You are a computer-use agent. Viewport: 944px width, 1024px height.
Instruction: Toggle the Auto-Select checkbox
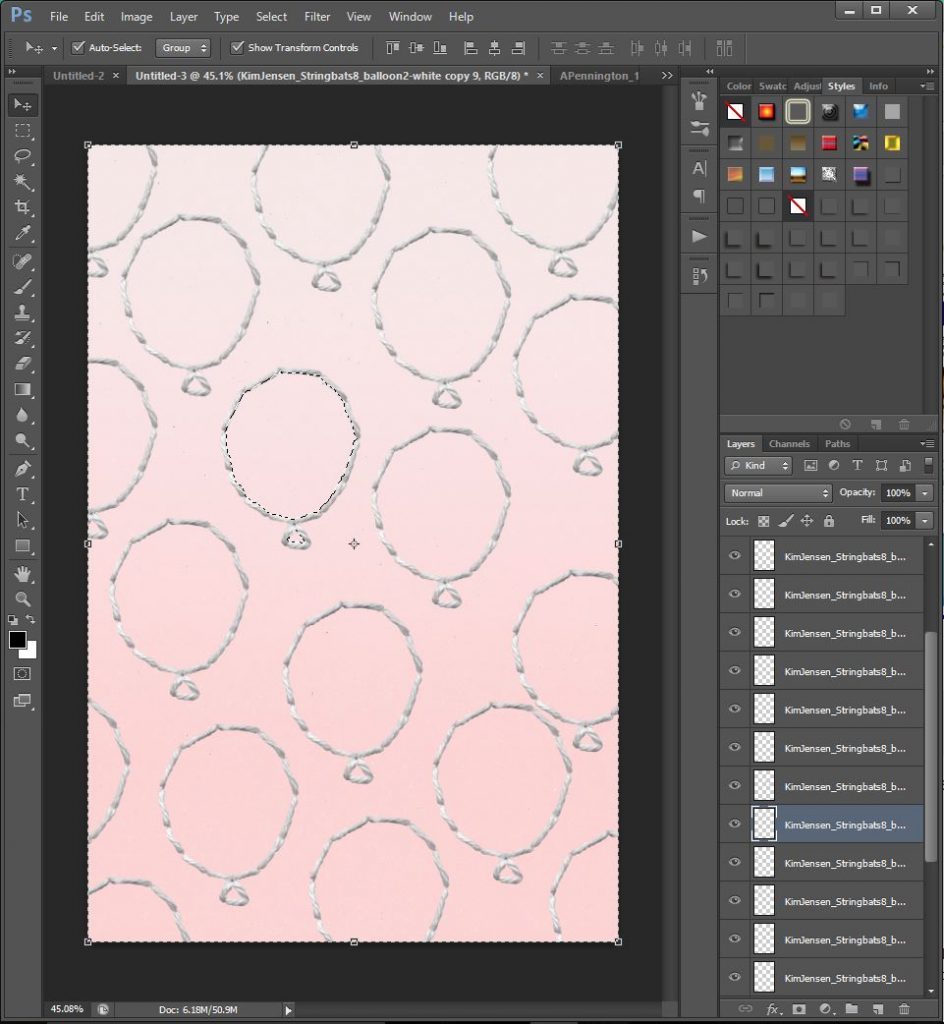(78, 47)
